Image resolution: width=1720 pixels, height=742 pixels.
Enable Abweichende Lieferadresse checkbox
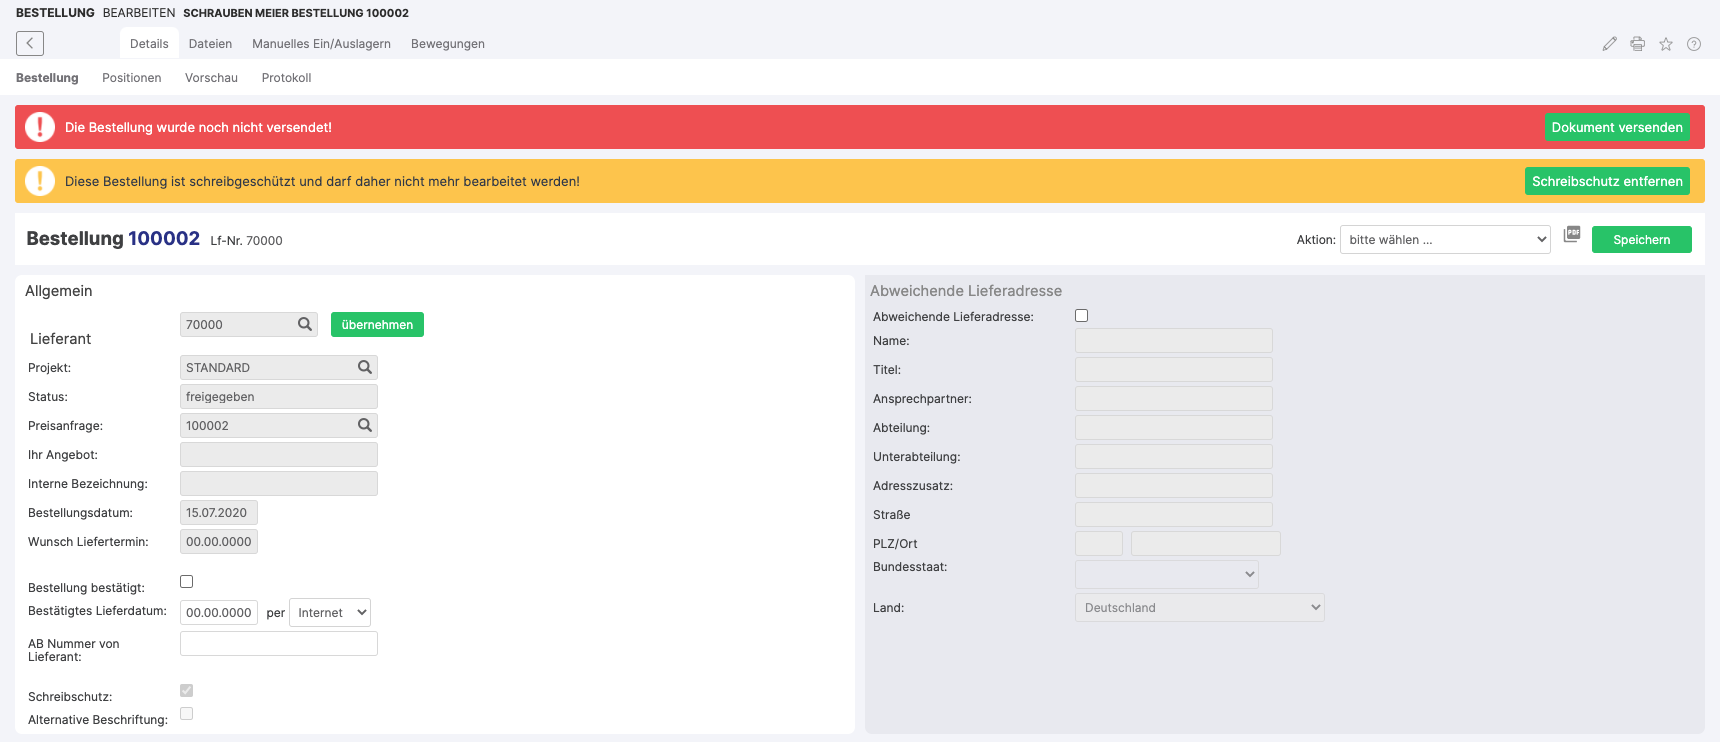pos(1081,316)
